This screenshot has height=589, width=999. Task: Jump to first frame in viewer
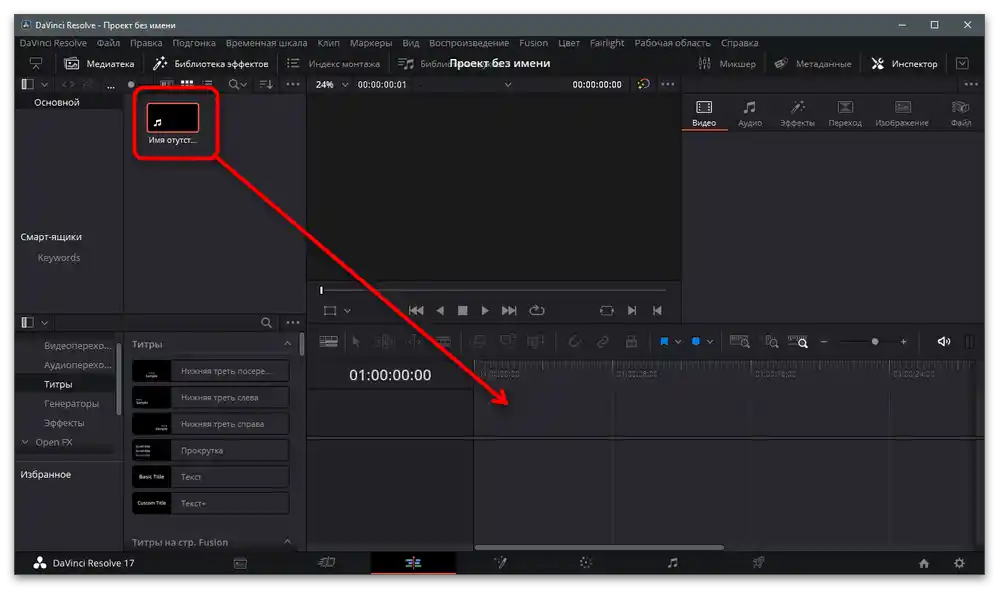click(x=416, y=310)
